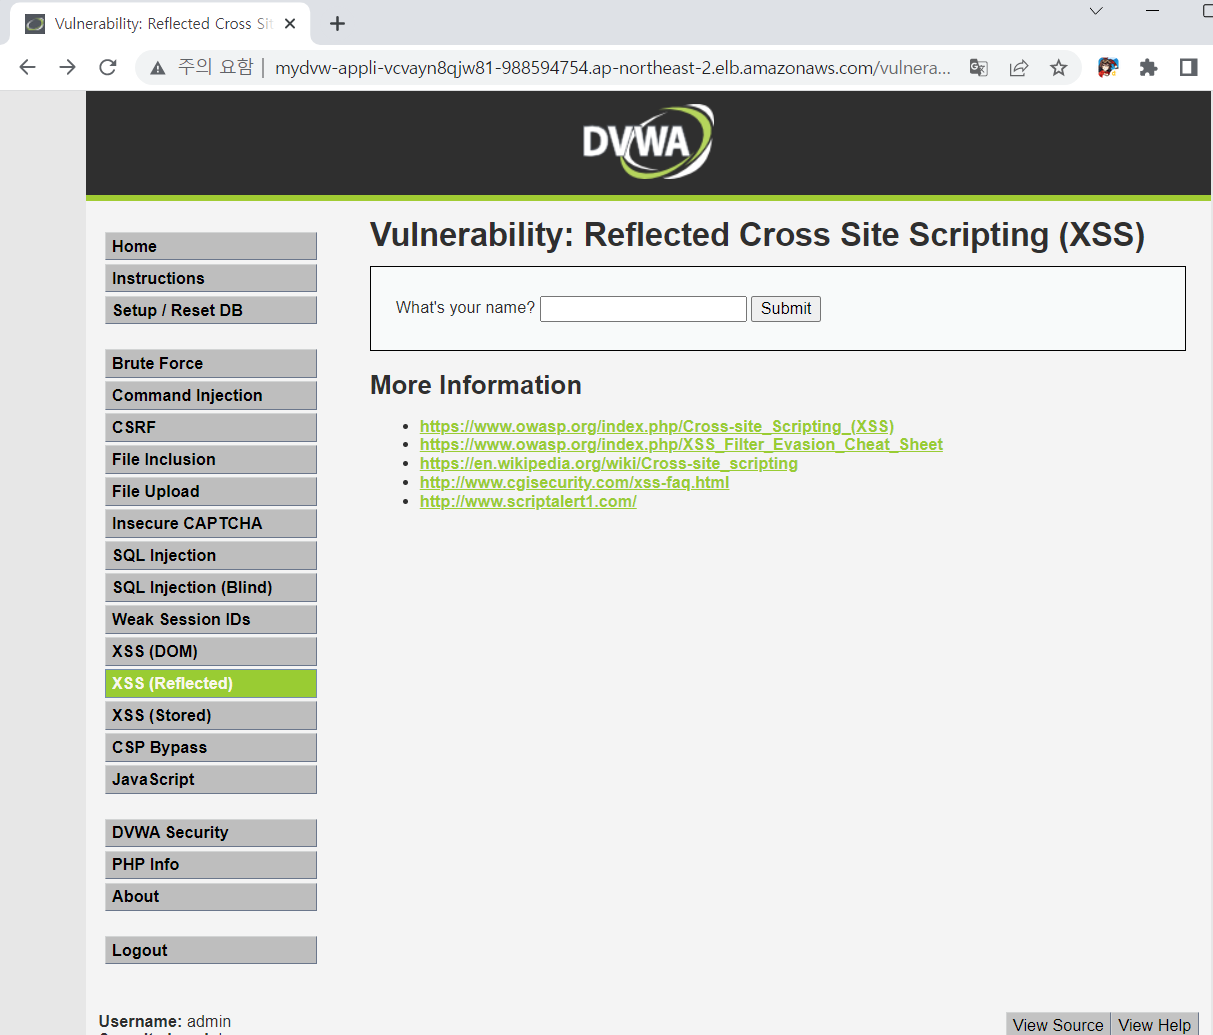This screenshot has height=1035, width=1213.
Task: Open XSS (Stored) page
Action: click(211, 715)
